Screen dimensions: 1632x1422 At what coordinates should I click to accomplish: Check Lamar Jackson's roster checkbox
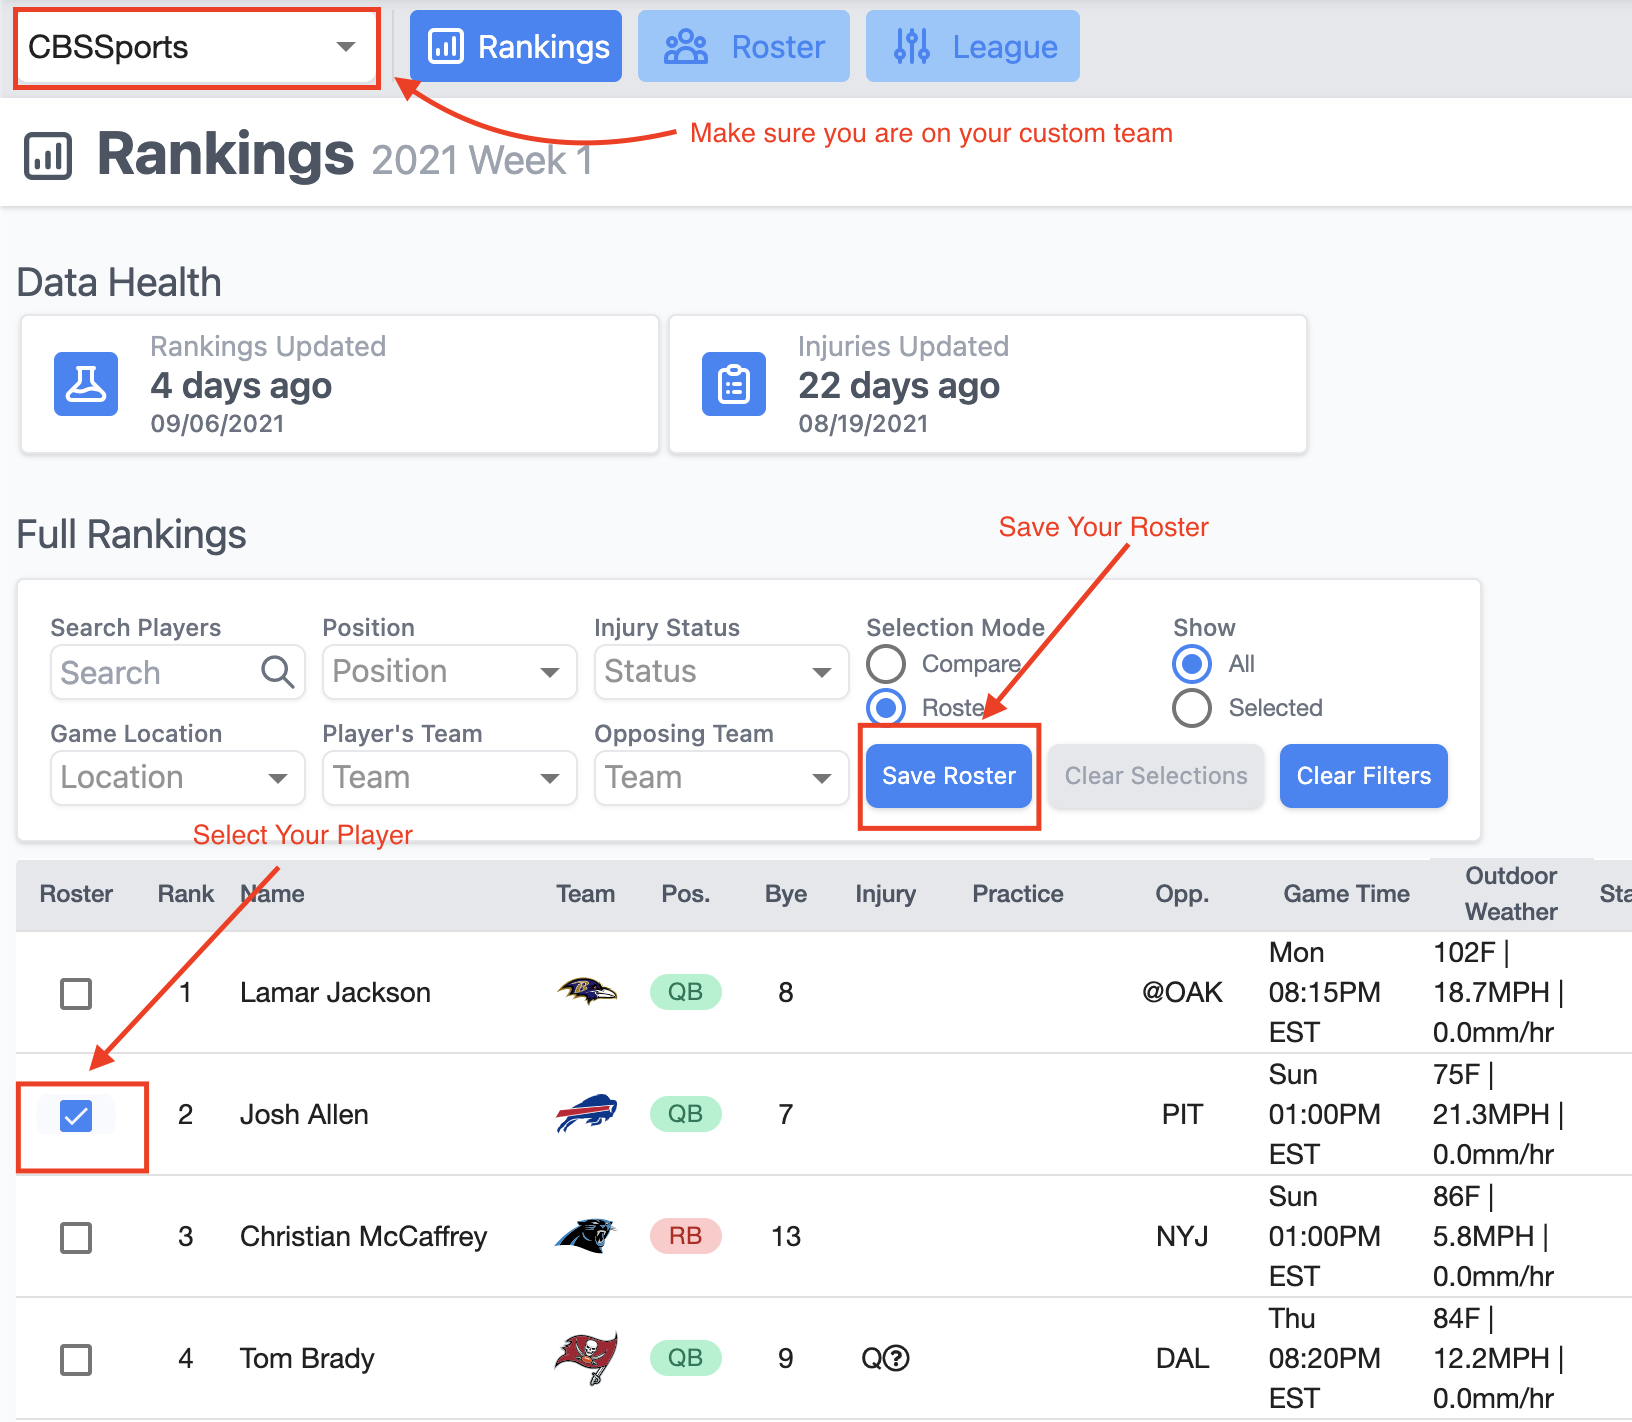(76, 993)
